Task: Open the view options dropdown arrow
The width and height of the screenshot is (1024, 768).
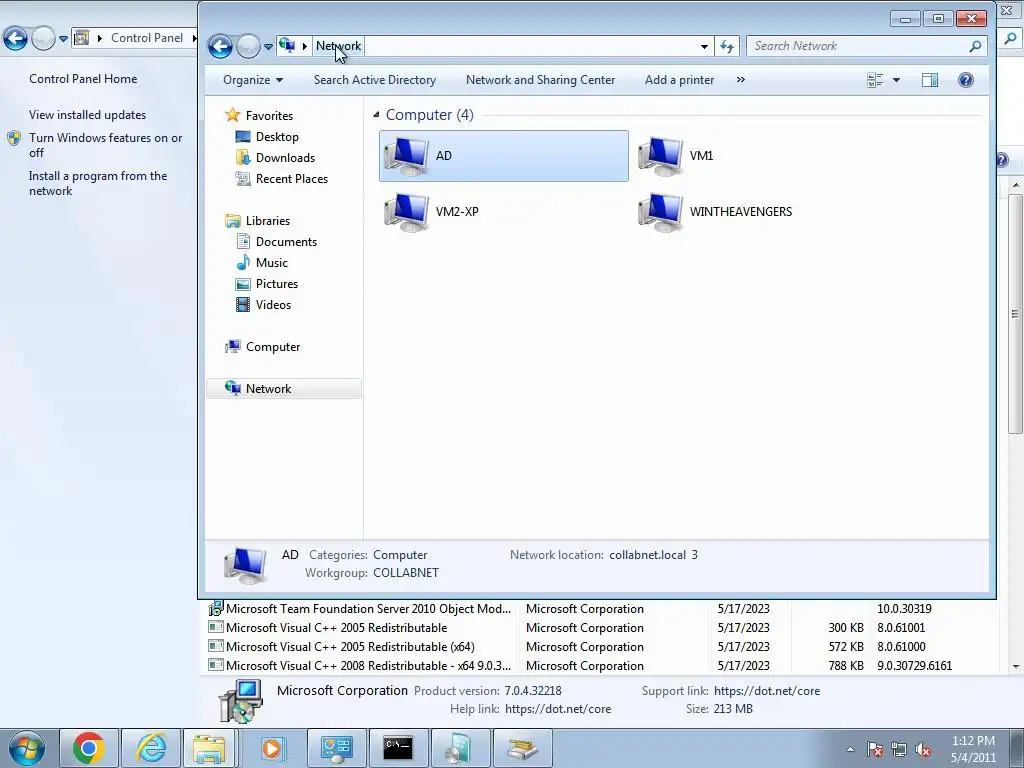Action: pyautogui.click(x=896, y=80)
